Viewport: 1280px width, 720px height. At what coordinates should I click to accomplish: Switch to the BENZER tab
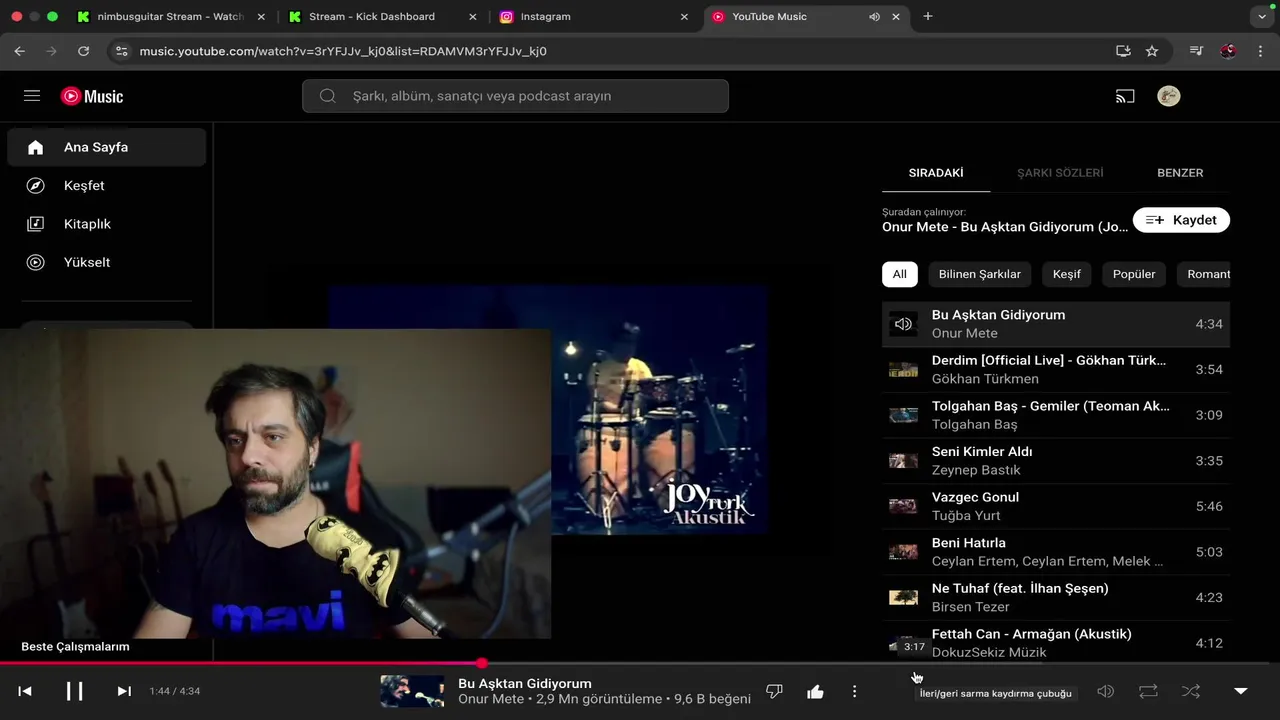pyautogui.click(x=1180, y=173)
